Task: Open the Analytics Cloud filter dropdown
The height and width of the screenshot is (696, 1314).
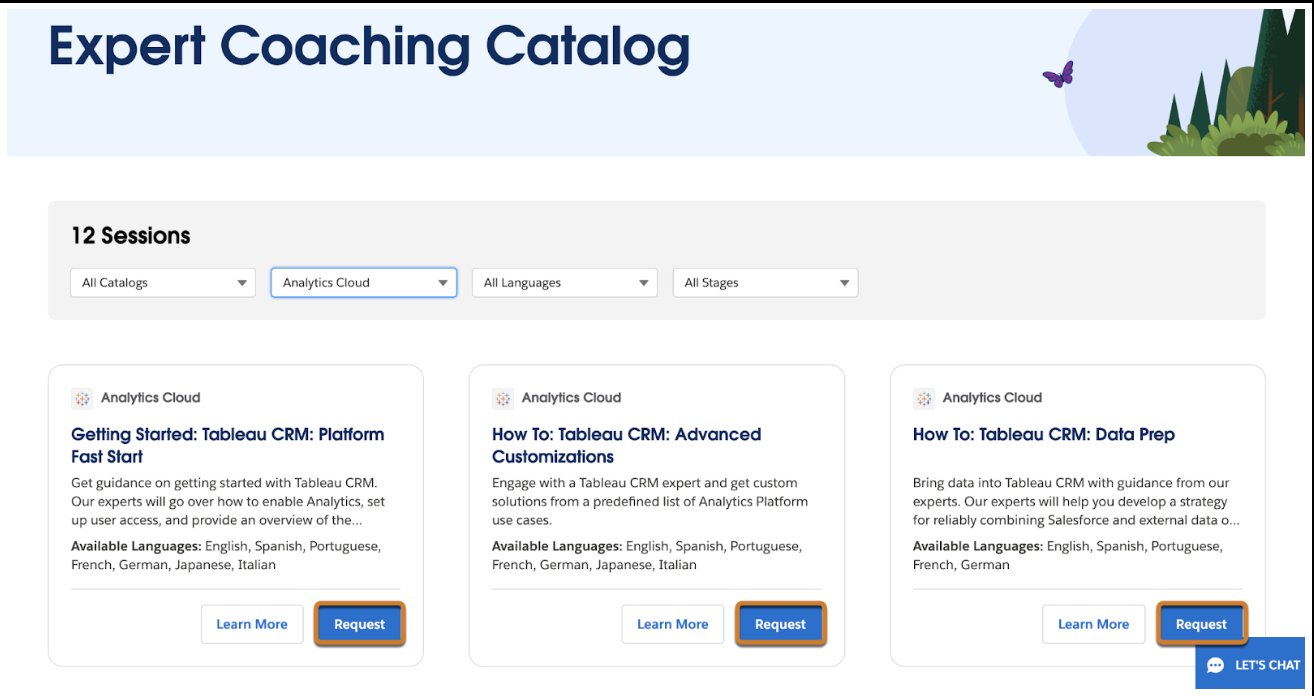Action: click(364, 283)
